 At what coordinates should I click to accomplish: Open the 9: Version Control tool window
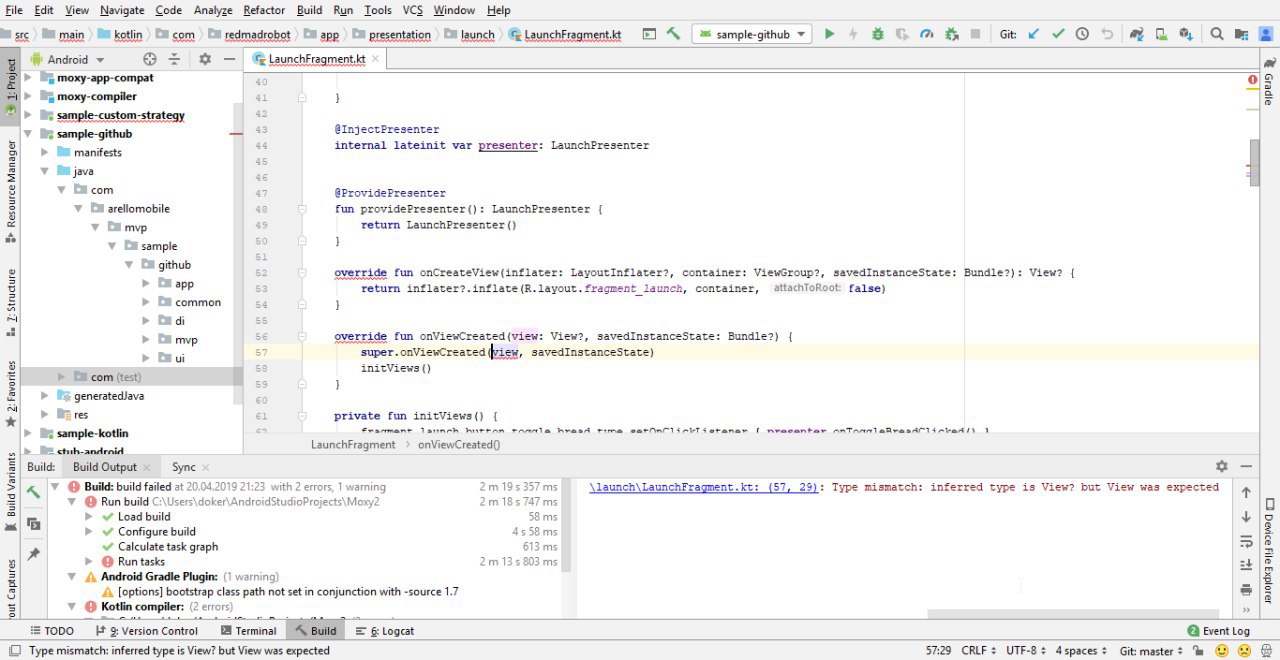click(146, 631)
